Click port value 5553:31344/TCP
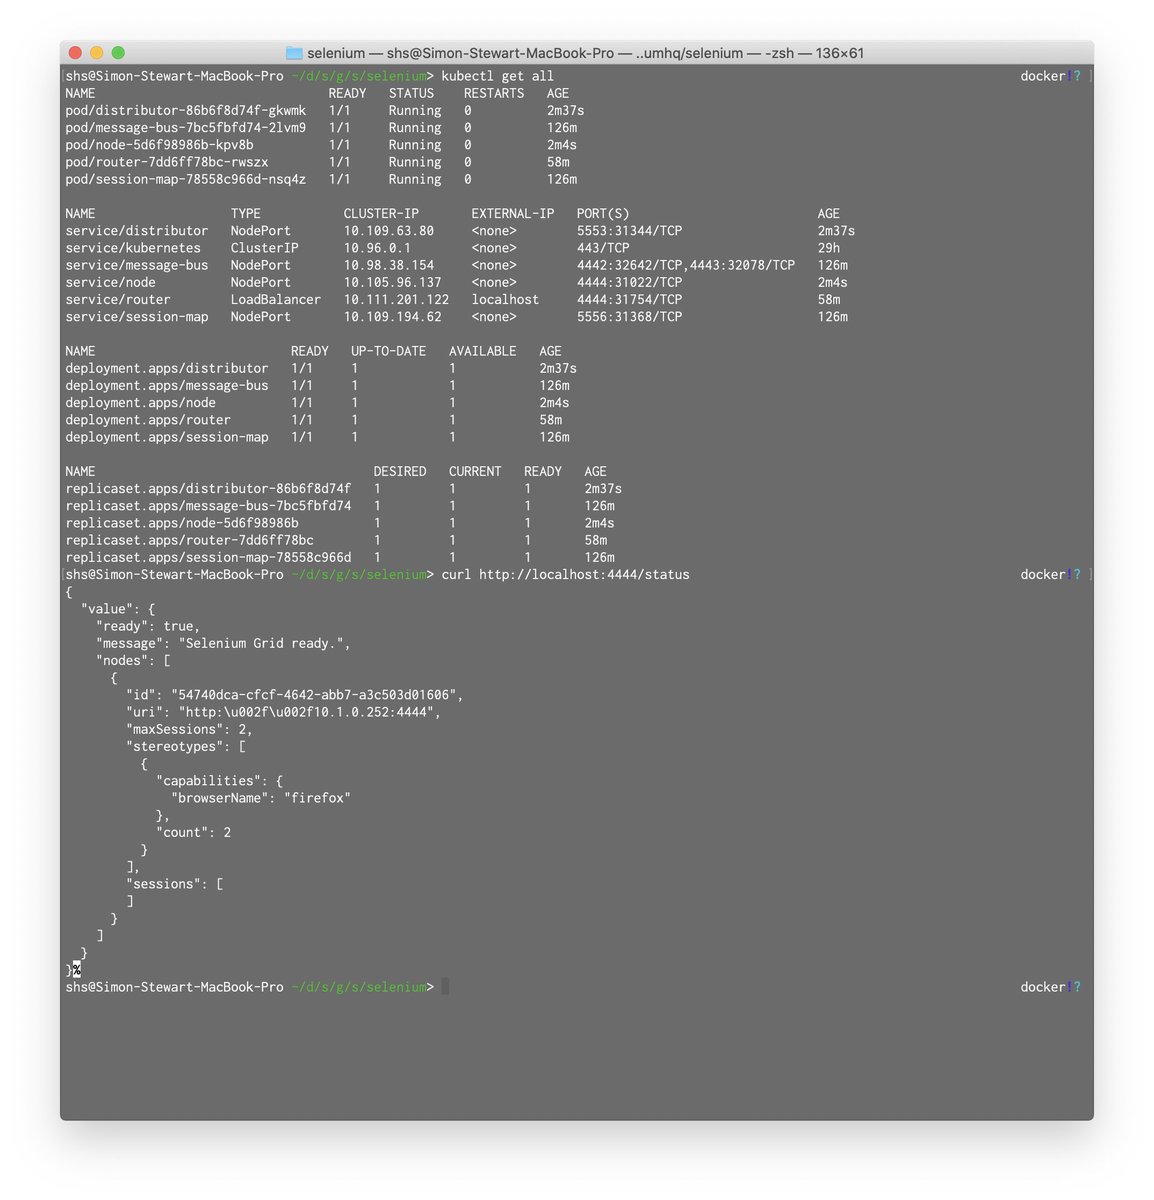 [630, 231]
